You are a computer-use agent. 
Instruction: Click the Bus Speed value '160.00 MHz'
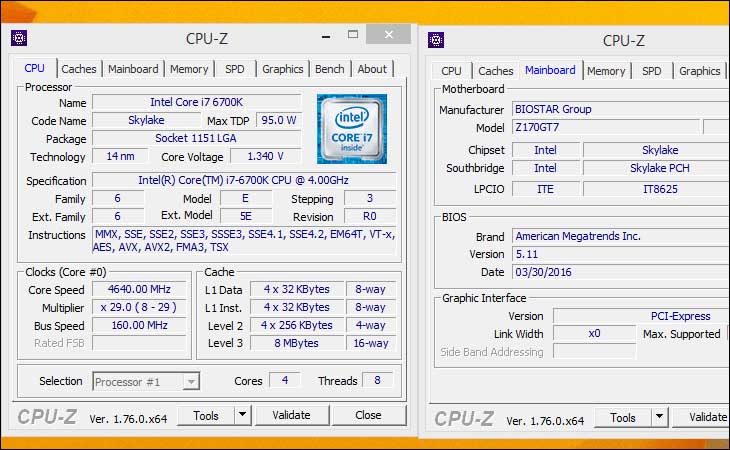click(139, 325)
